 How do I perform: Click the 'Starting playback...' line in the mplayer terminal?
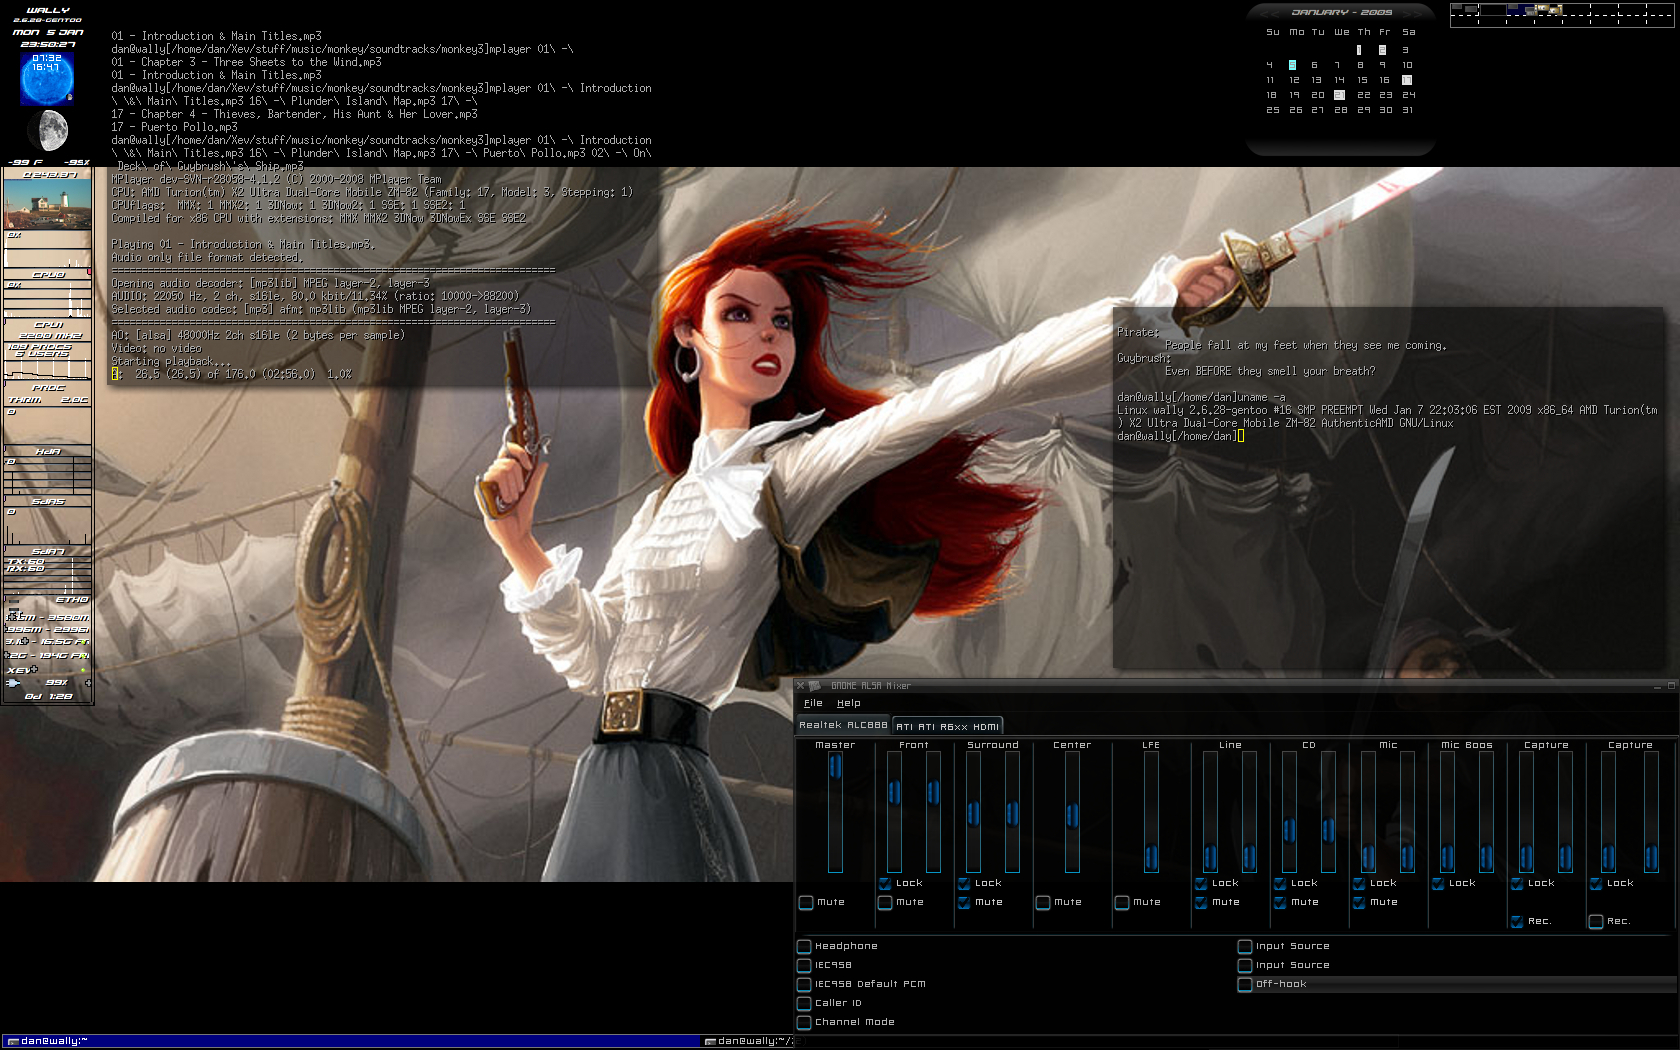pyautogui.click(x=171, y=361)
